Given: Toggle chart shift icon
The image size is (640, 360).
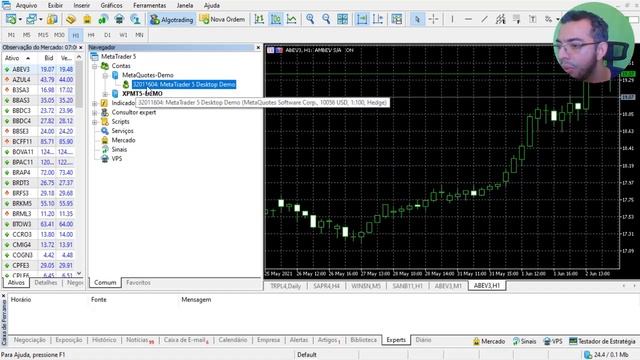Looking at the screenshot, I should click(x=378, y=19).
